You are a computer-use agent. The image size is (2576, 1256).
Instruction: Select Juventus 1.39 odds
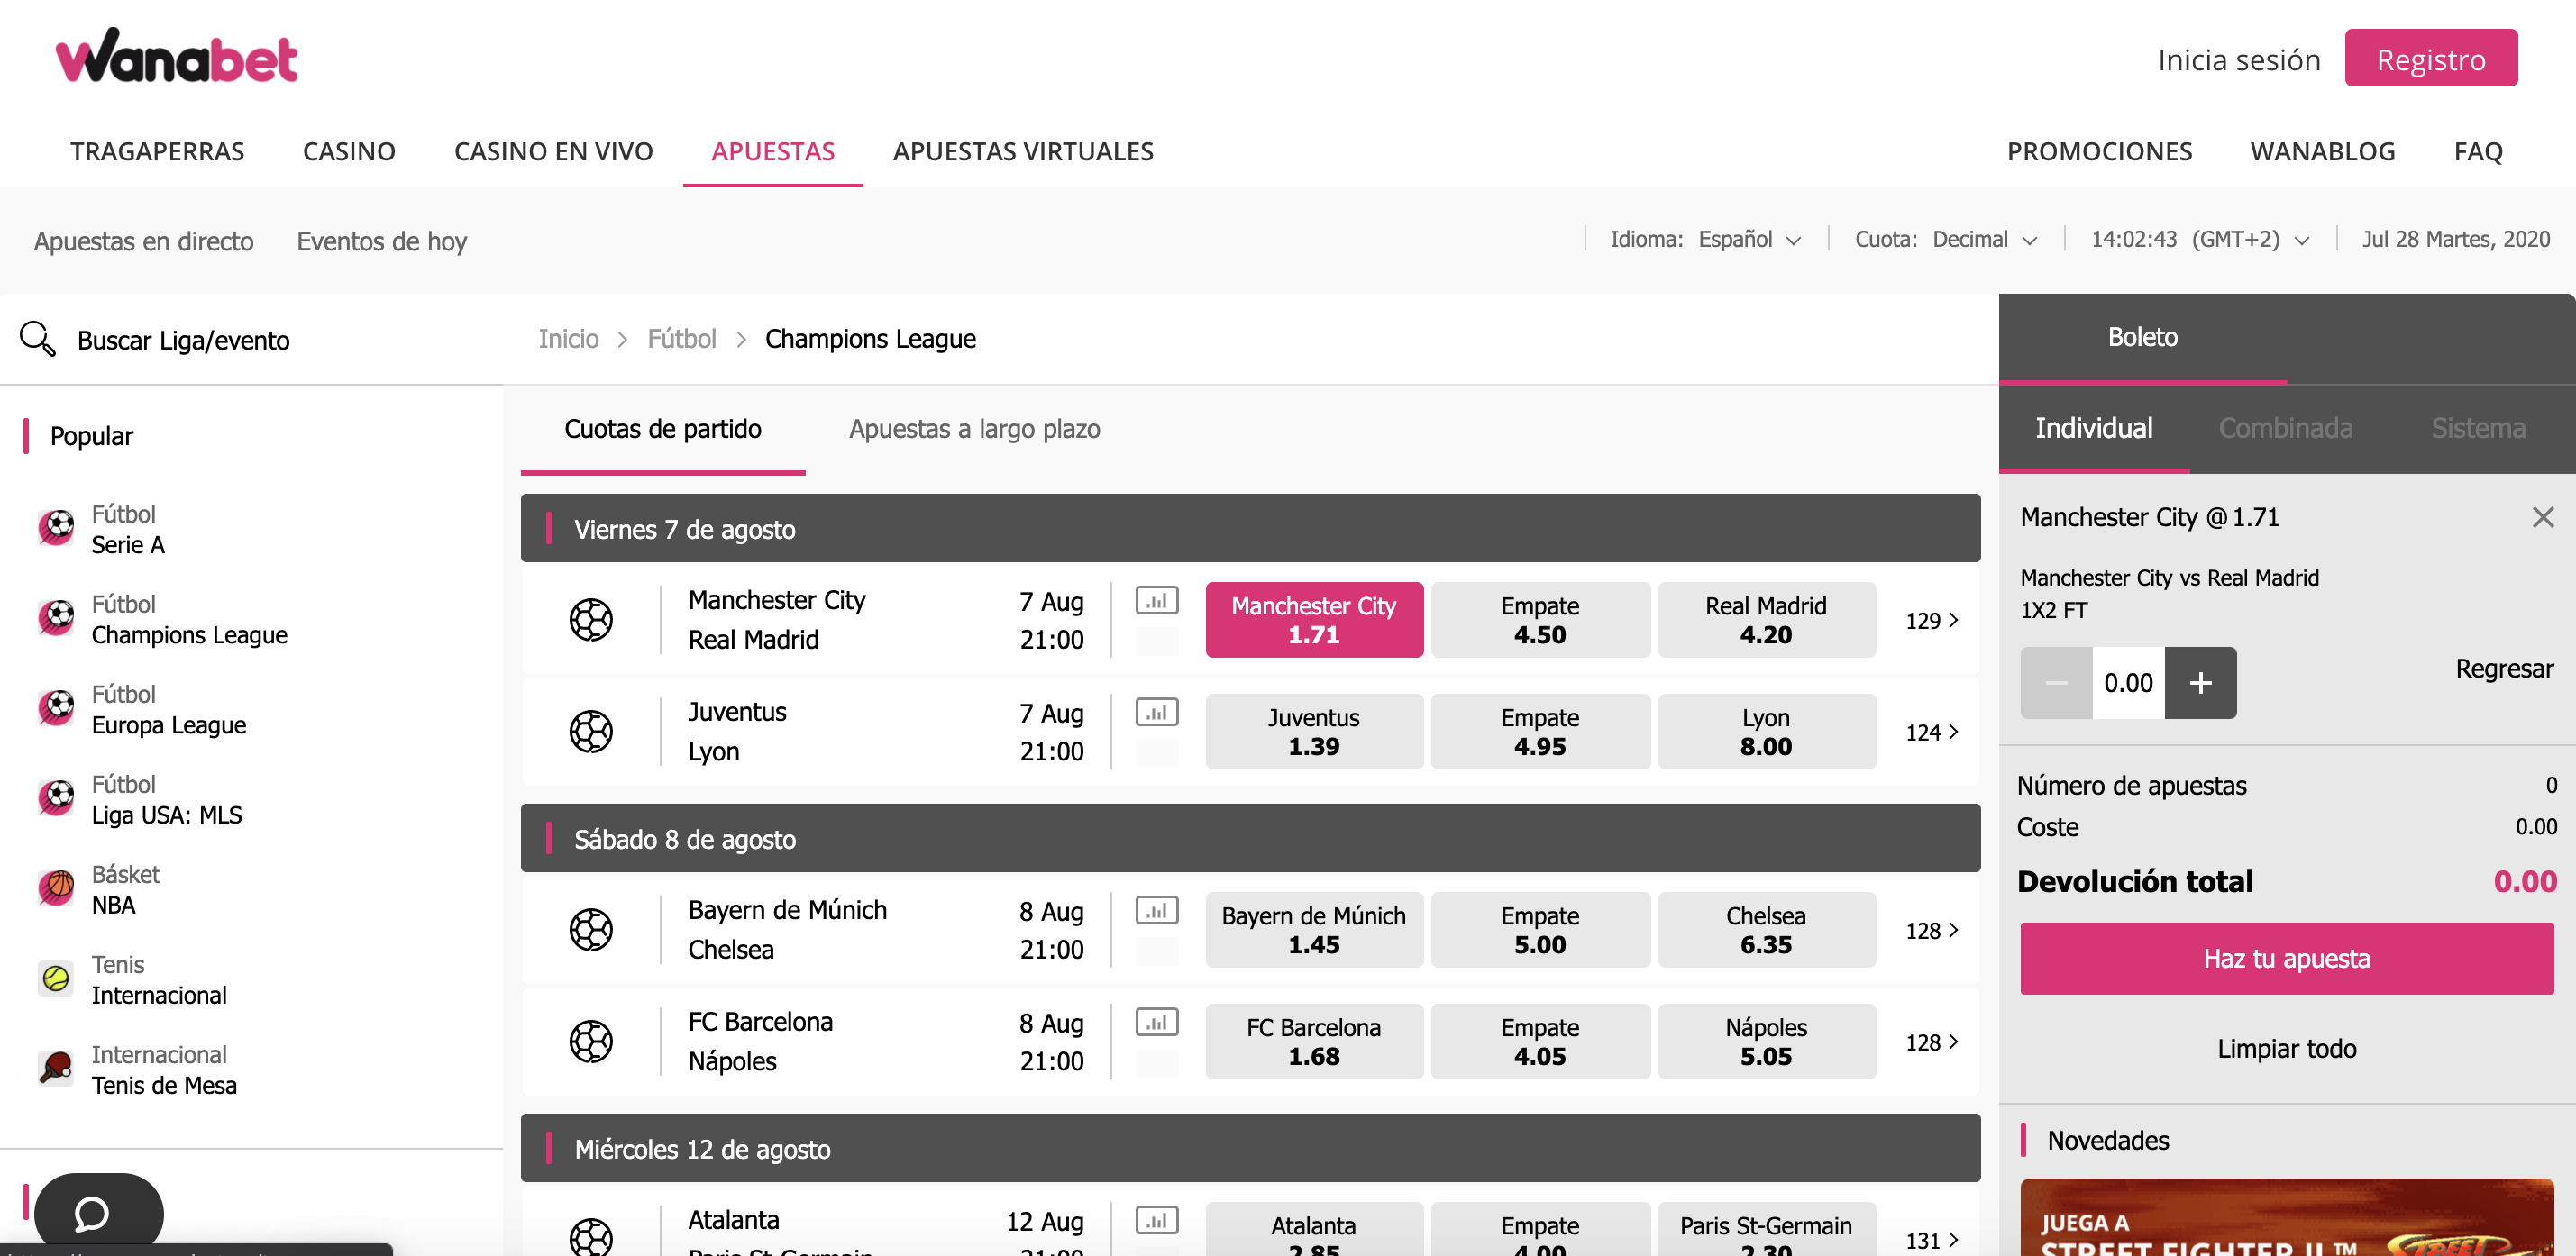coord(1314,732)
